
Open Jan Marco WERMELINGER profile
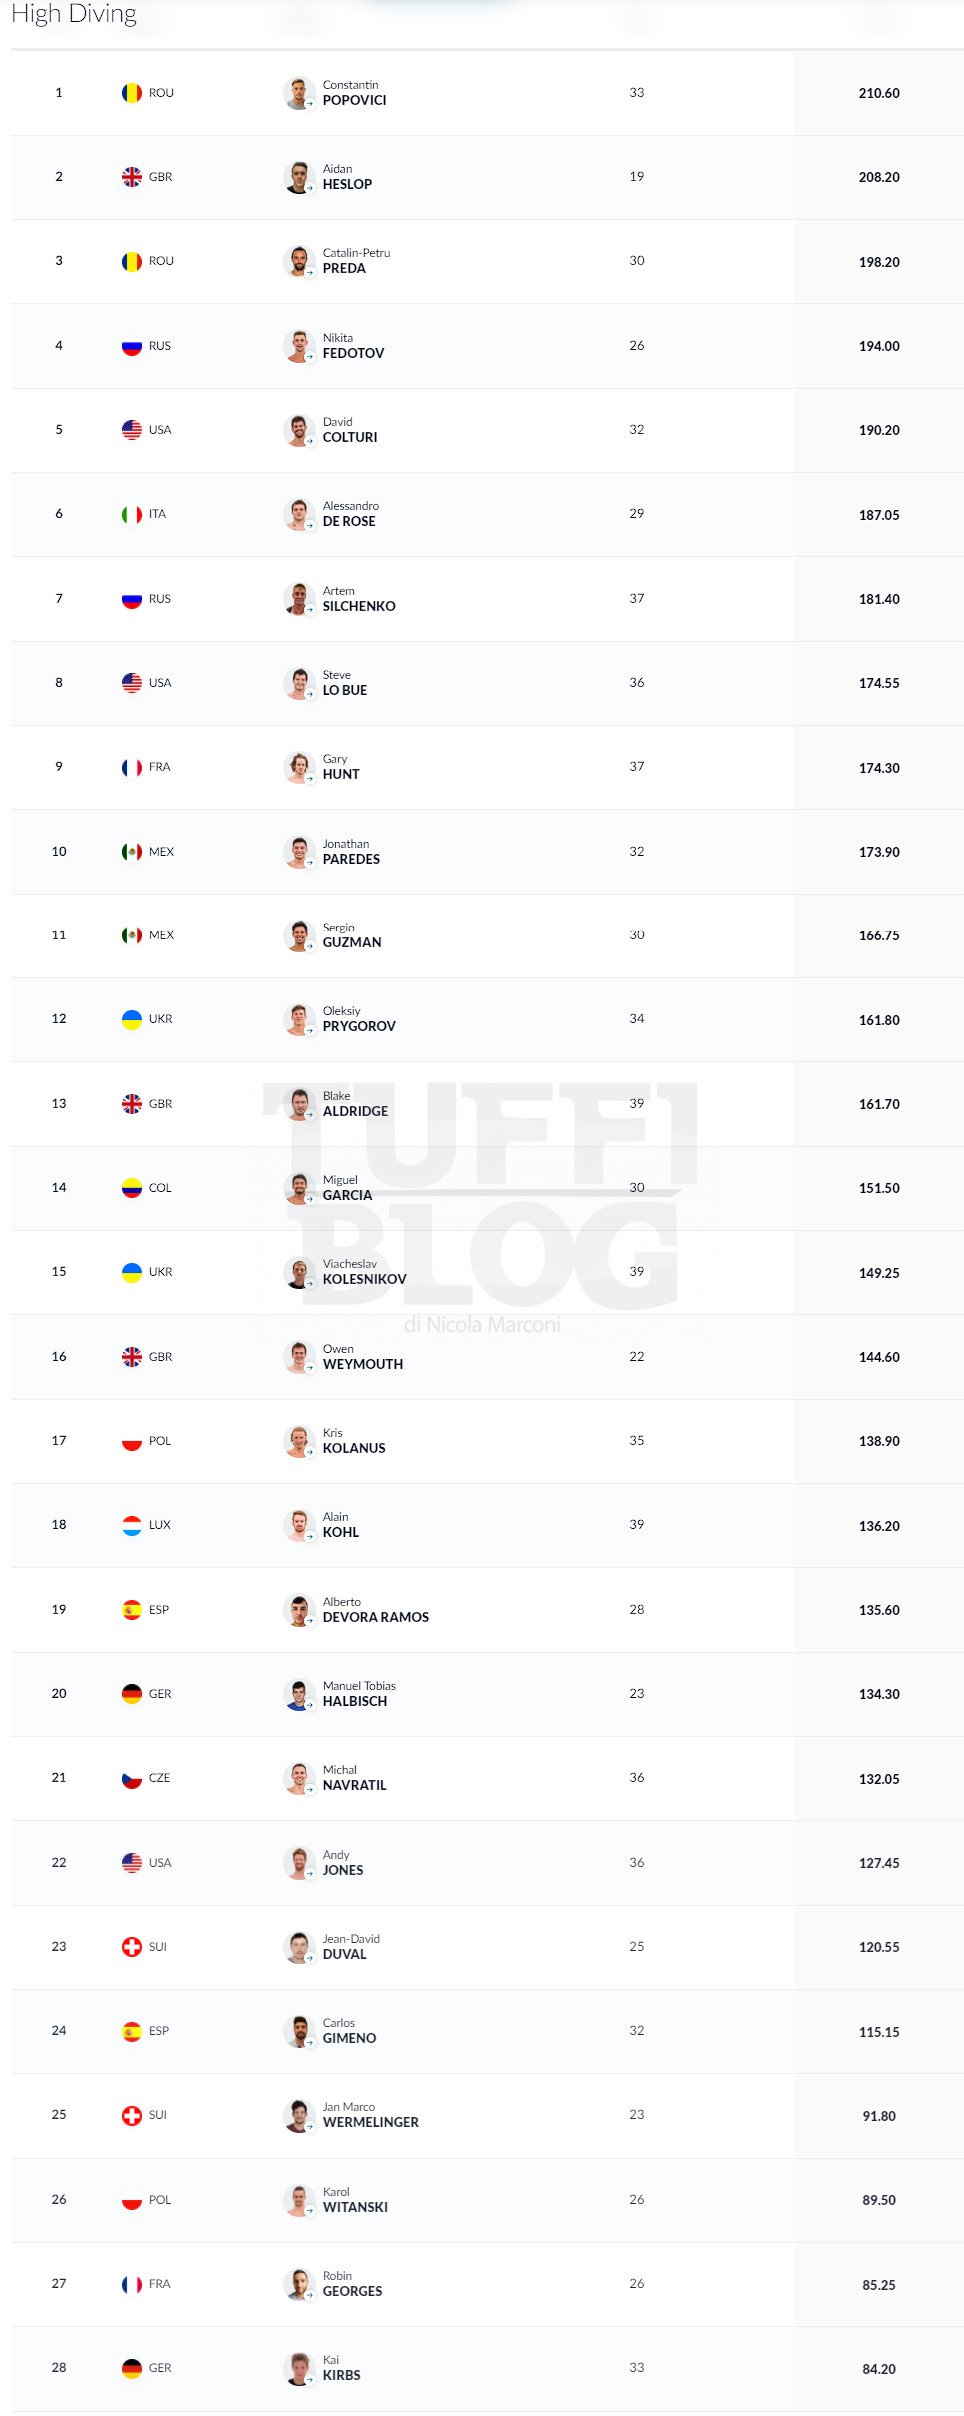tap(371, 2114)
